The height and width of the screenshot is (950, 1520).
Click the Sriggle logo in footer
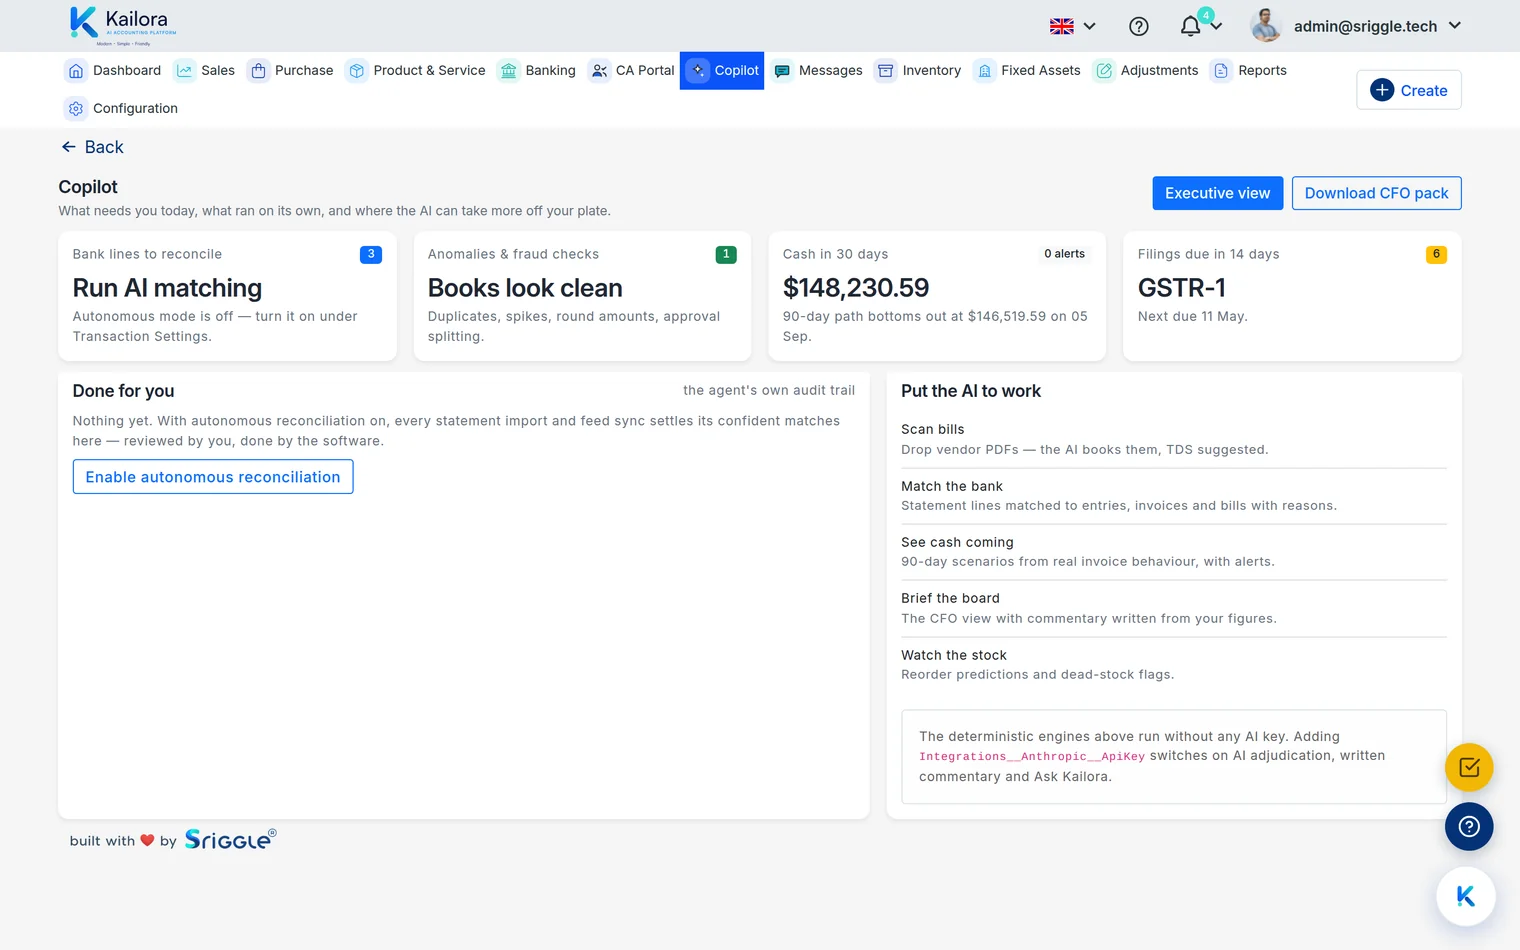click(230, 840)
